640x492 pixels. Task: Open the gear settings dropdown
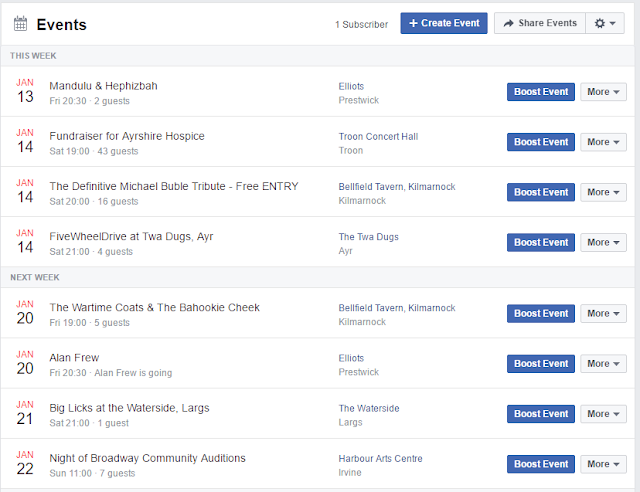pyautogui.click(x=605, y=23)
